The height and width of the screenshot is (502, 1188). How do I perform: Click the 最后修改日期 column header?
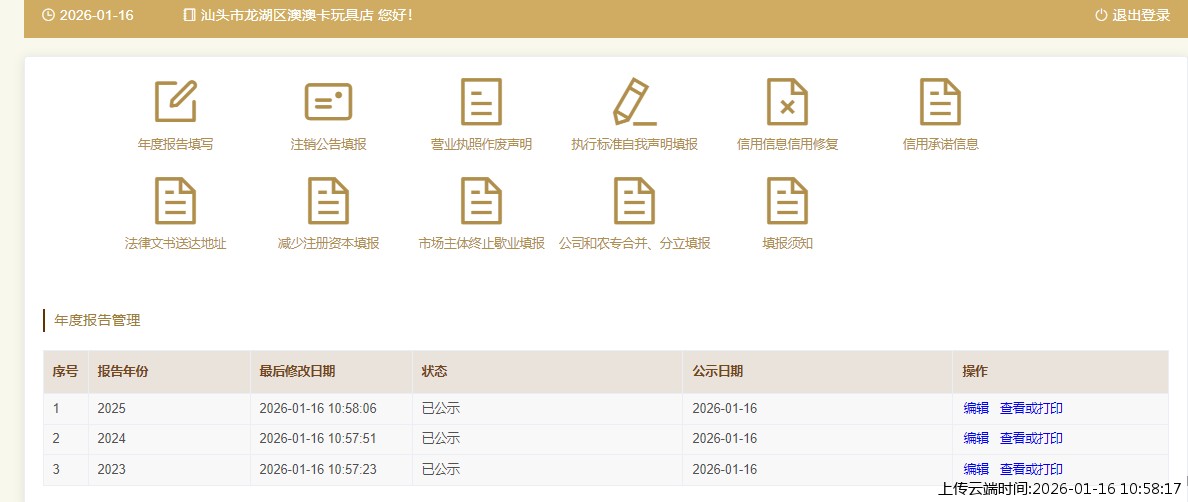[x=297, y=371]
